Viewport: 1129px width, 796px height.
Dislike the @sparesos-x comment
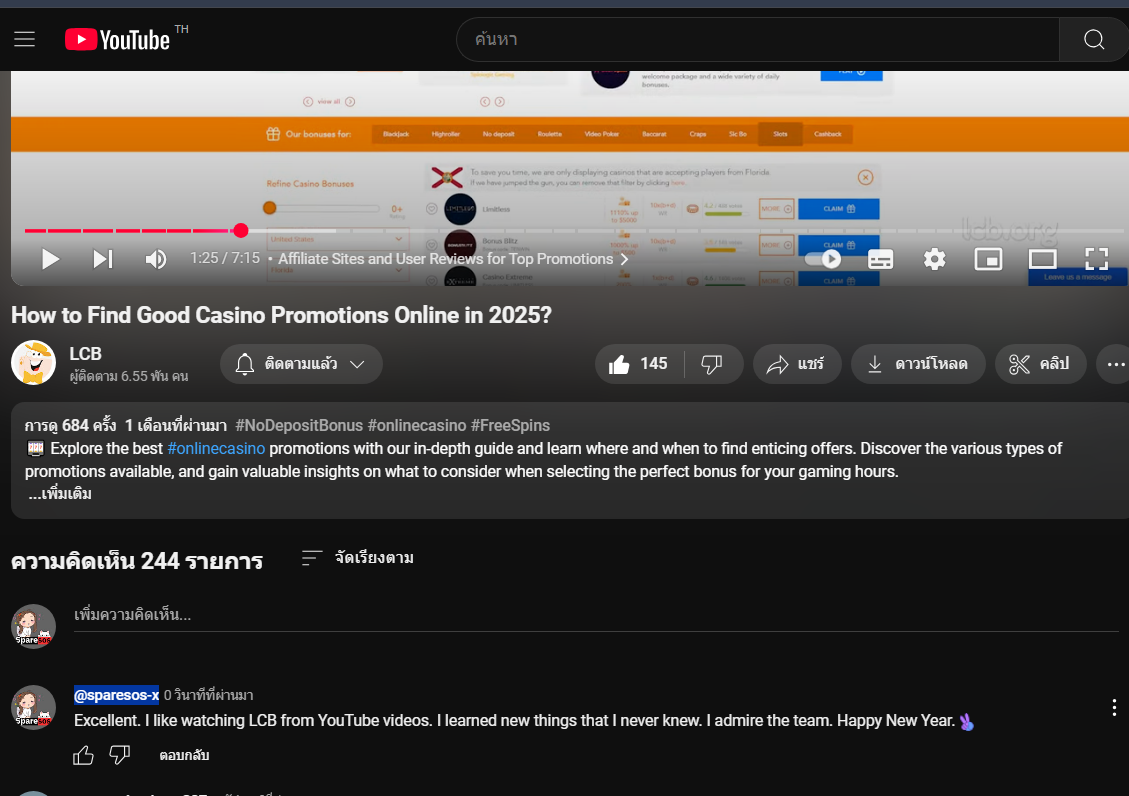[120, 755]
